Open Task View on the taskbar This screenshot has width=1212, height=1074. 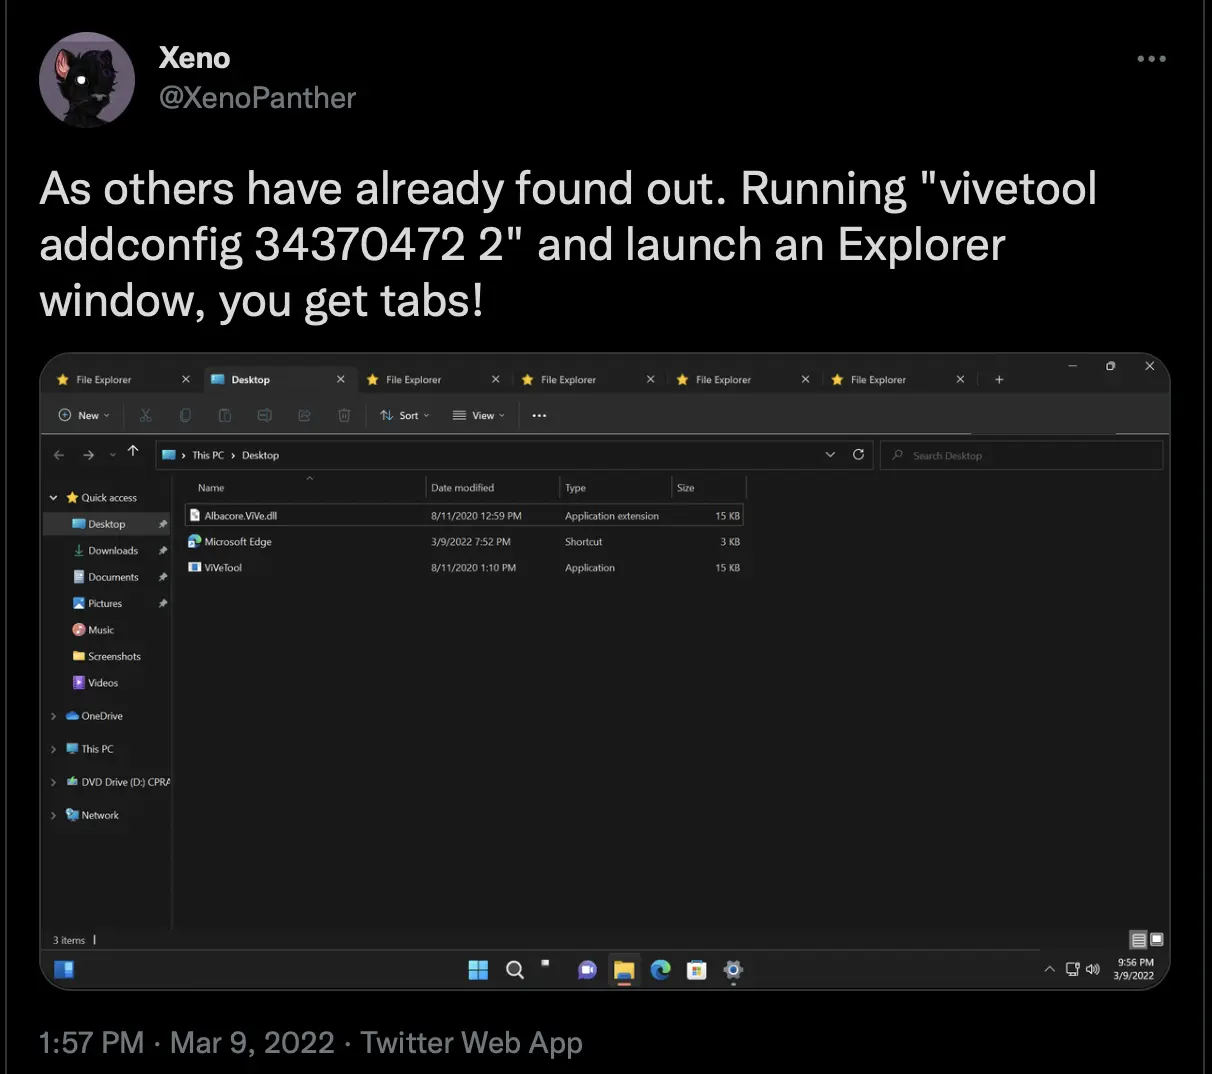pyautogui.click(x=548, y=966)
